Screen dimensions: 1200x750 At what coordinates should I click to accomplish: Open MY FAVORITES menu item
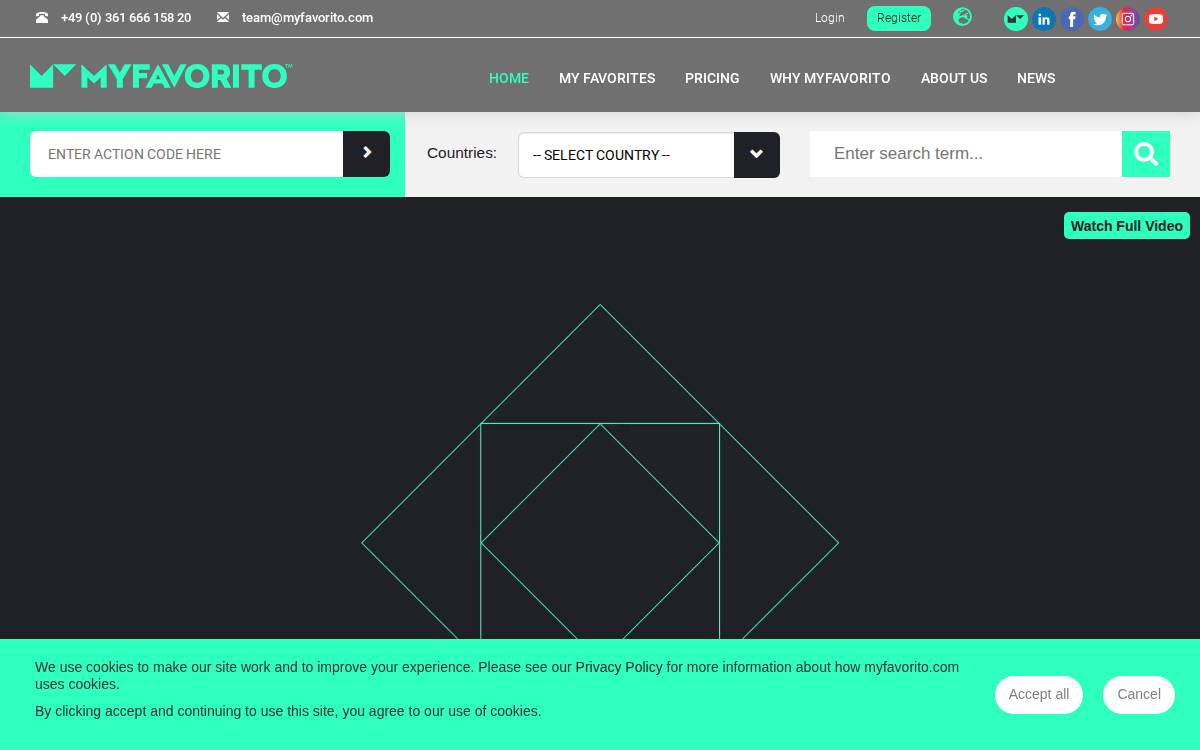click(x=607, y=78)
